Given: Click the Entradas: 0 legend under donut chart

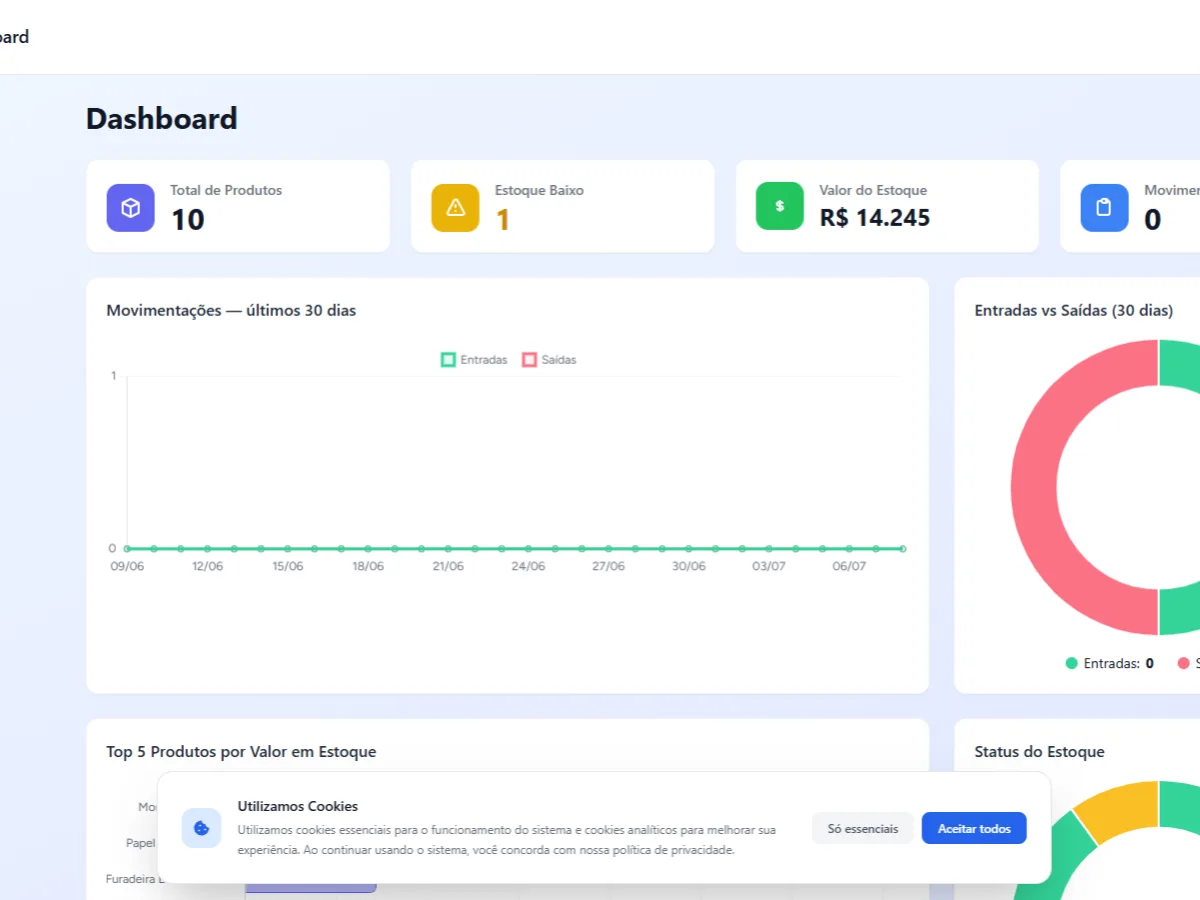Looking at the screenshot, I should point(1110,663).
